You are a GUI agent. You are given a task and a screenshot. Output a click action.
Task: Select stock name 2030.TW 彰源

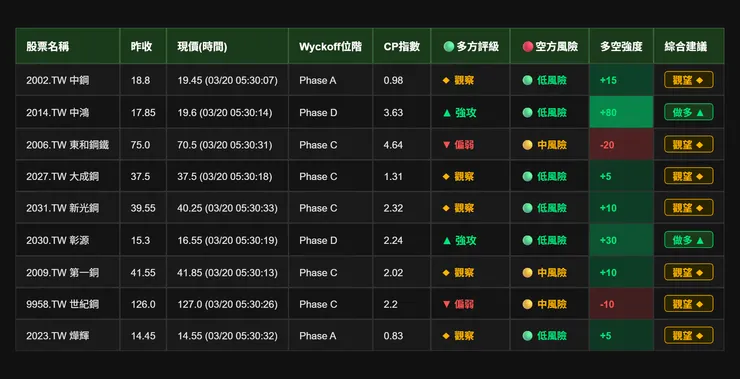pyautogui.click(x=58, y=240)
